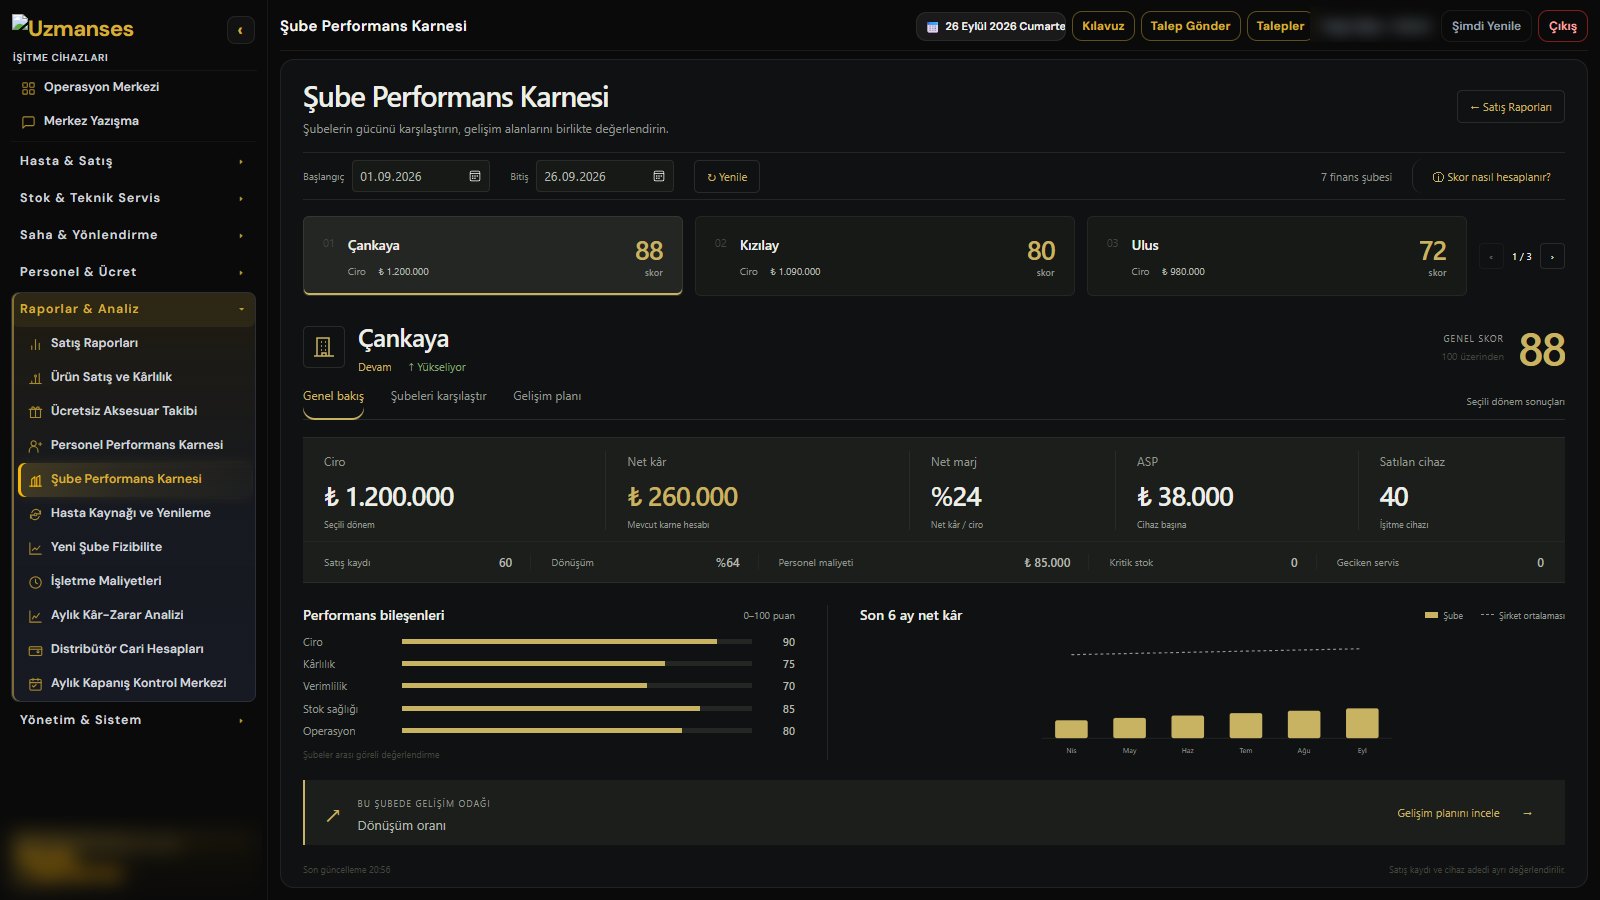Image resolution: width=1600 pixels, height=900 pixels.
Task: Open Gelişim planını incele link
Action: 1465,813
